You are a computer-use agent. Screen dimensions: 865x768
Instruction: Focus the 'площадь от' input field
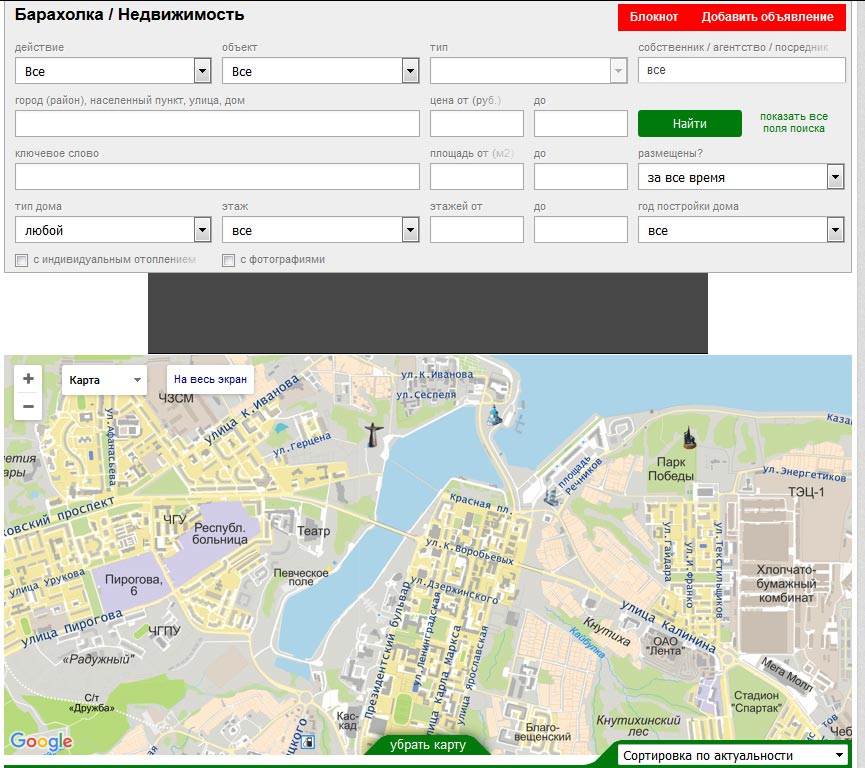[477, 177]
